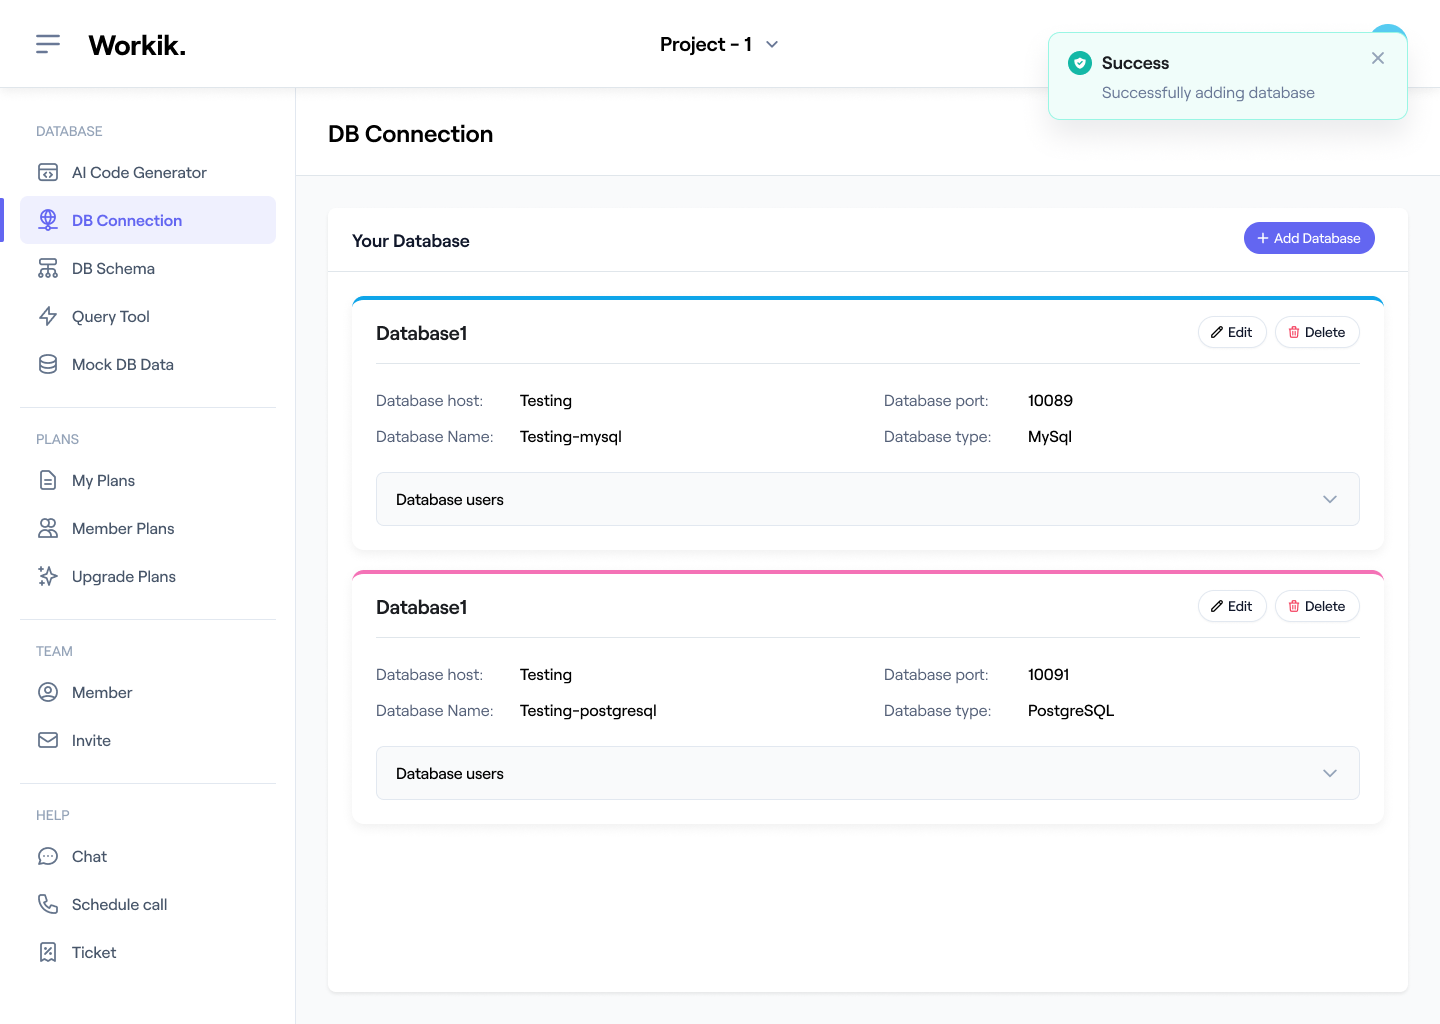Screen dimensions: 1440x1024
Task: Navigate to Member Plans
Action: click(123, 528)
